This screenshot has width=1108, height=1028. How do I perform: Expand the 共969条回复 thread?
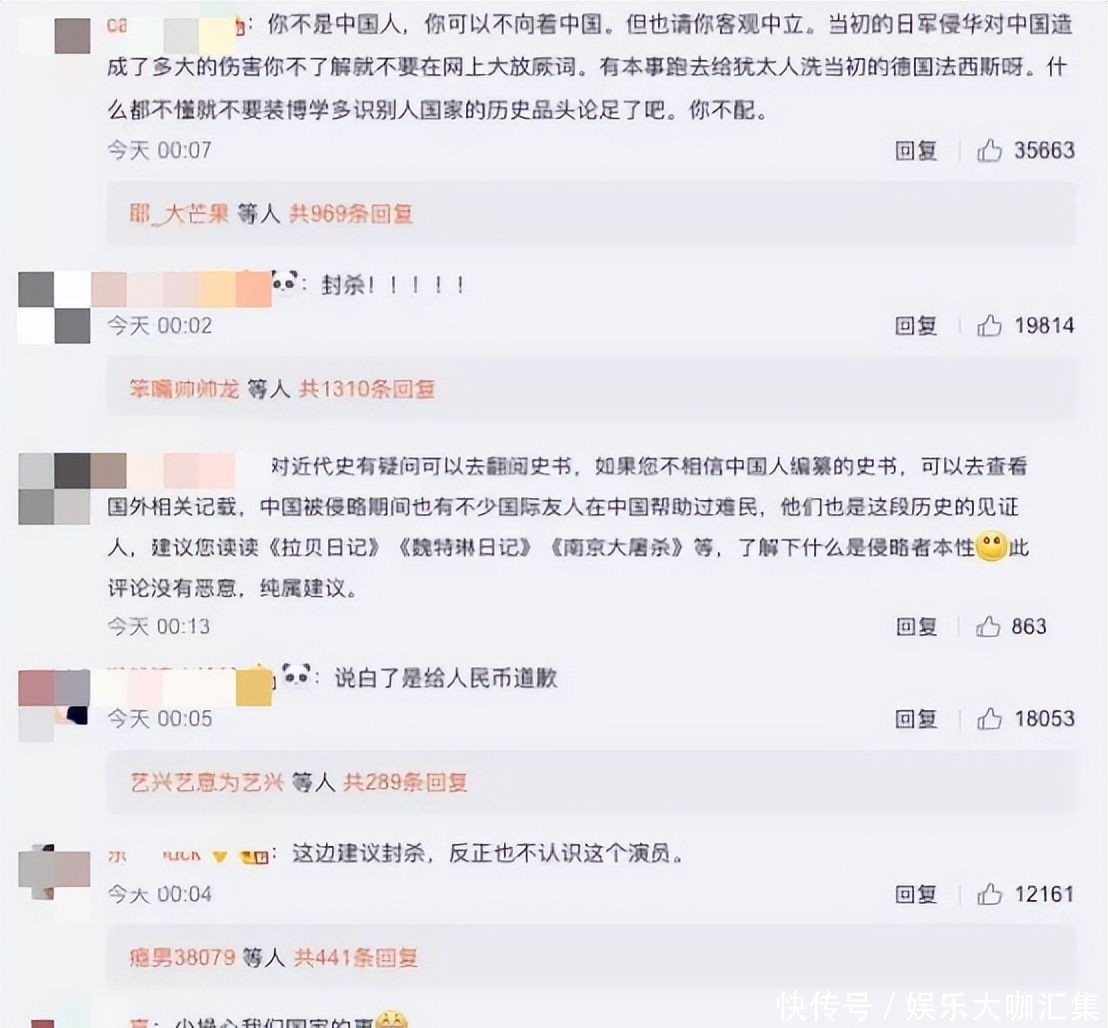(x=351, y=213)
